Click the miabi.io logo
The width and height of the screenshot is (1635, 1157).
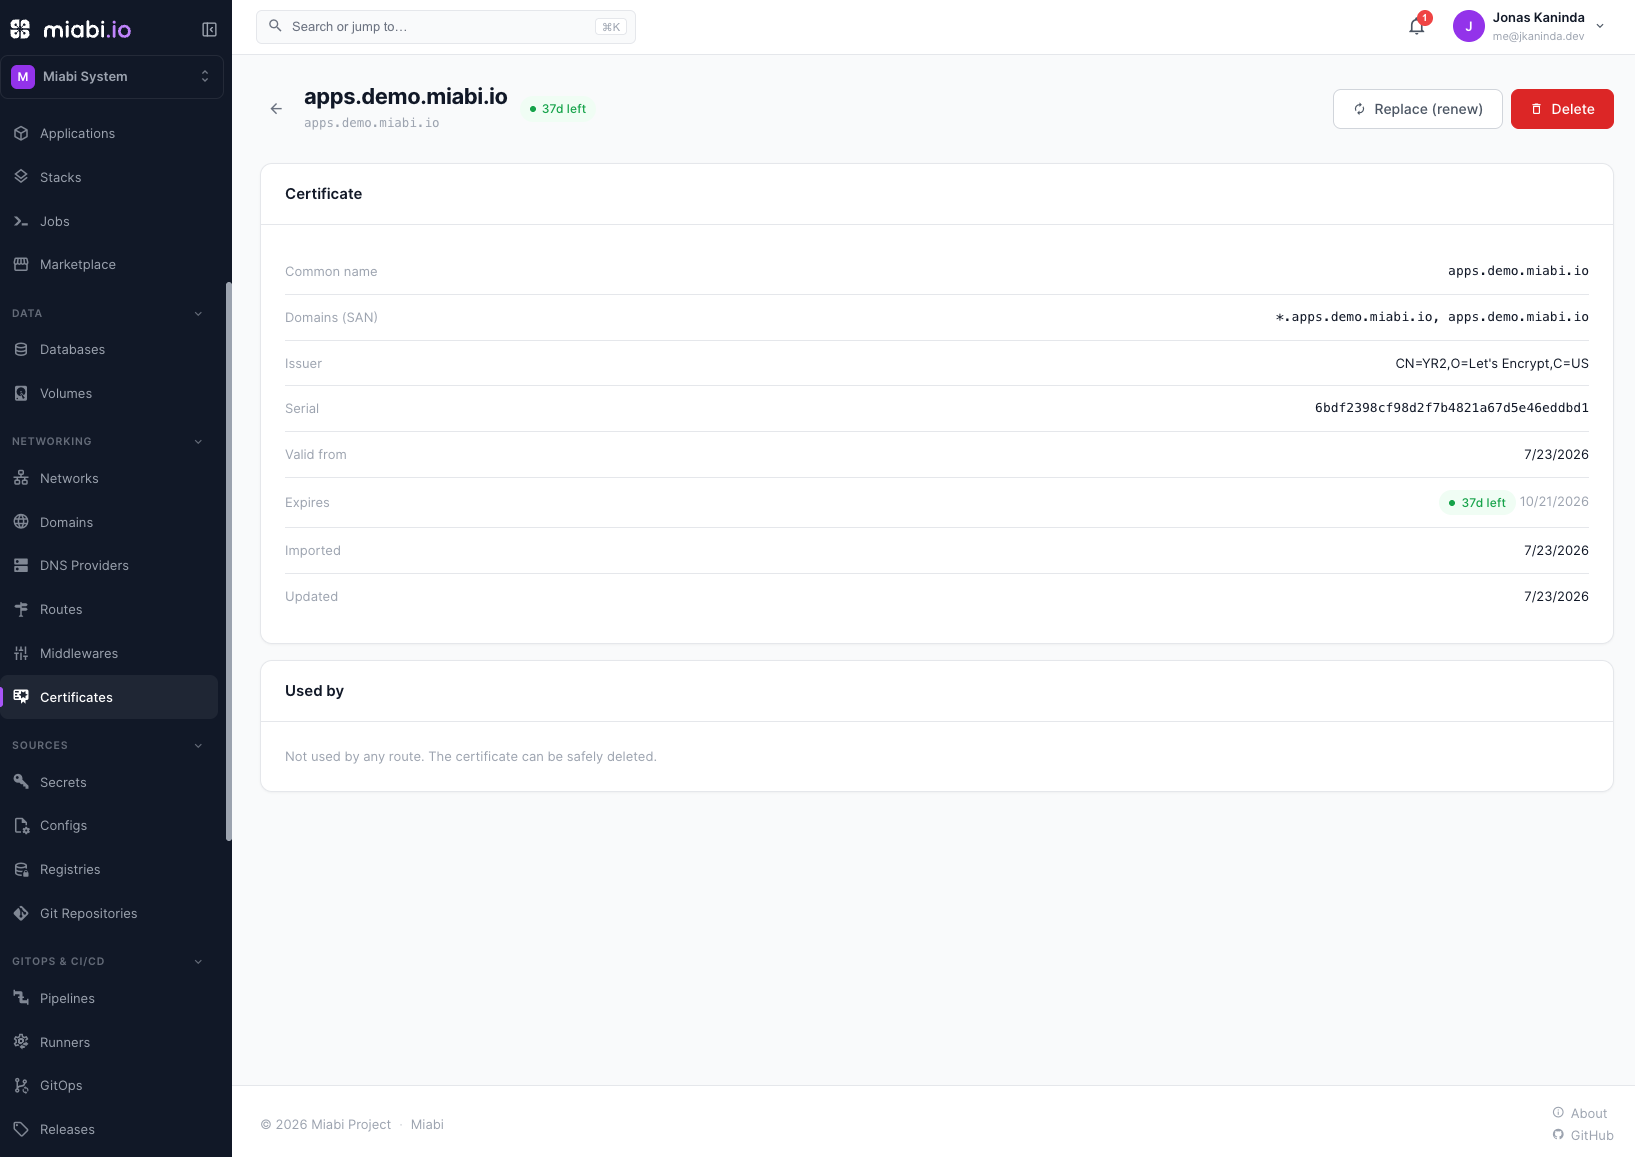coord(71,29)
